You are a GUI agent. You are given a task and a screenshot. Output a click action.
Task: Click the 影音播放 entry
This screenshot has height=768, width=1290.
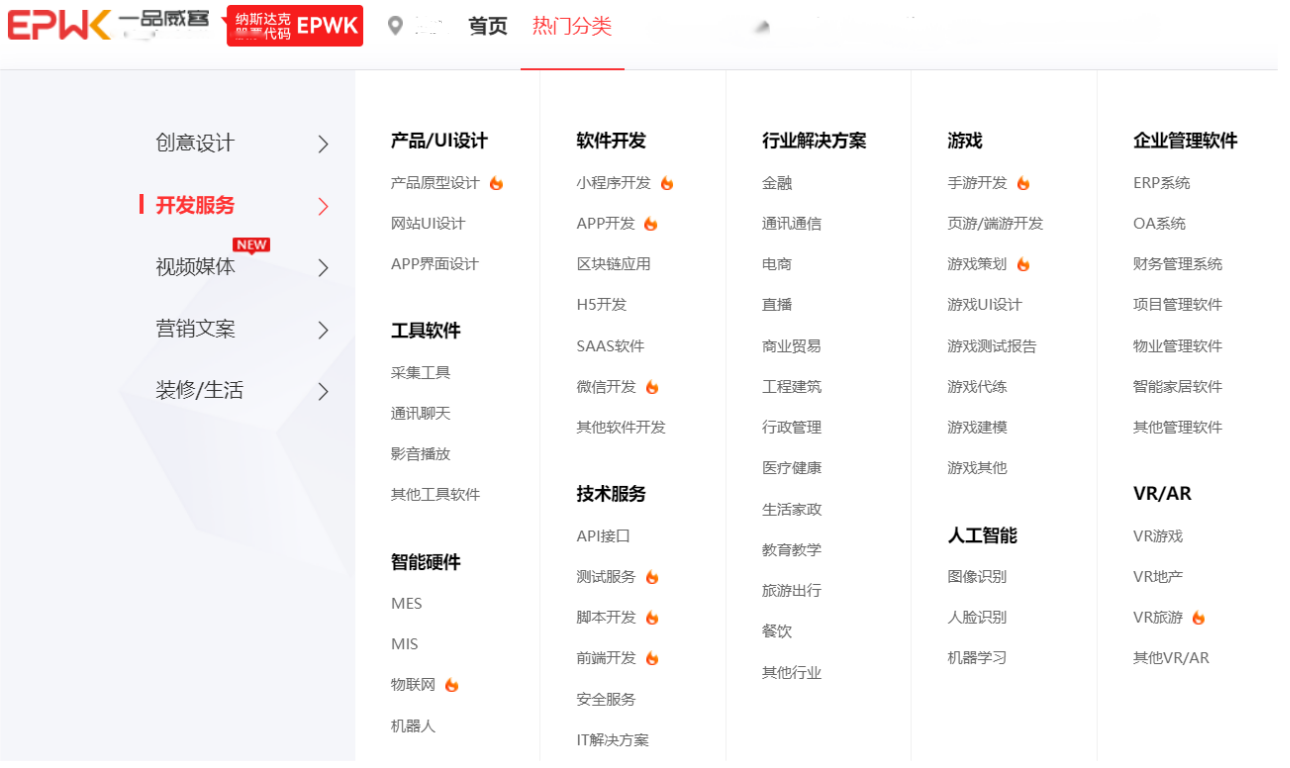[421, 454]
